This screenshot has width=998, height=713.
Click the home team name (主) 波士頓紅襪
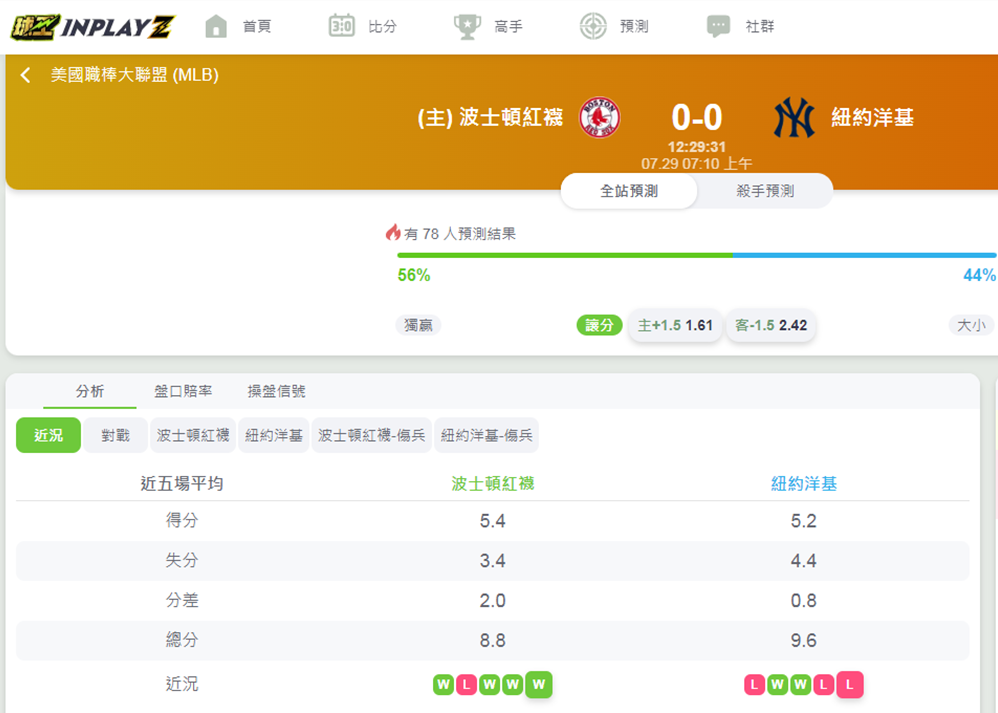(x=490, y=117)
